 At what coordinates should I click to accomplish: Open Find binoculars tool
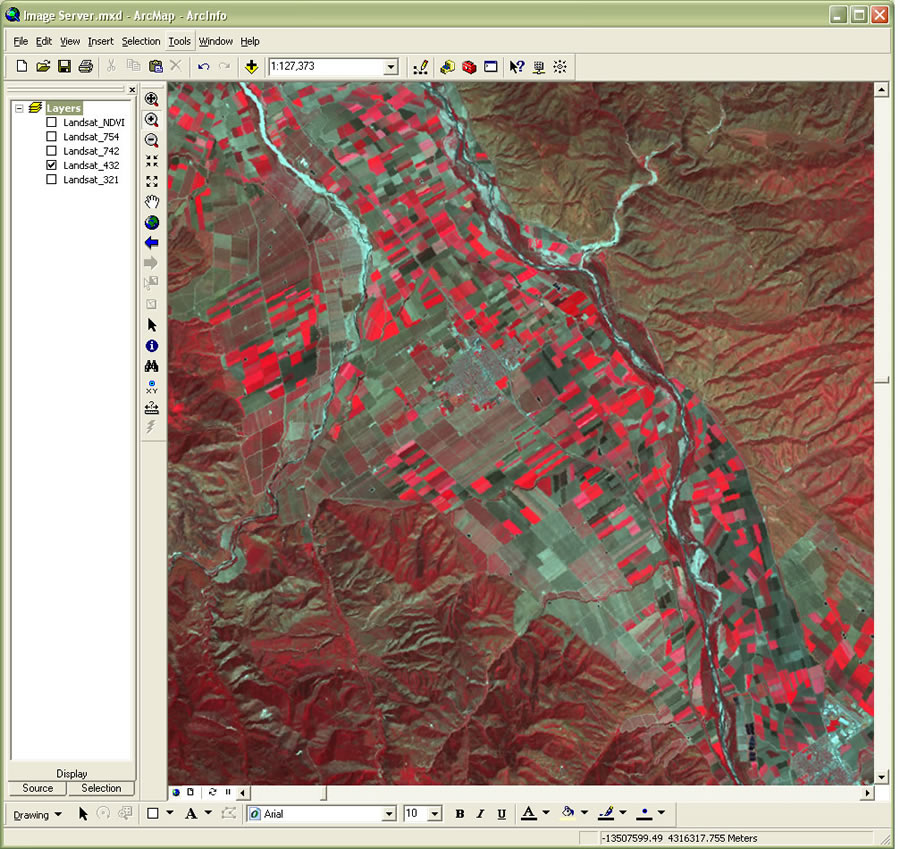152,366
